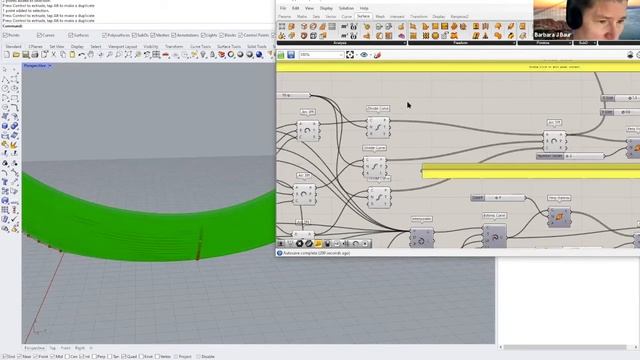Toggle the Quad object snap checkbox
Image resolution: width=640 pixels, height=360 pixels.
pos(124,357)
